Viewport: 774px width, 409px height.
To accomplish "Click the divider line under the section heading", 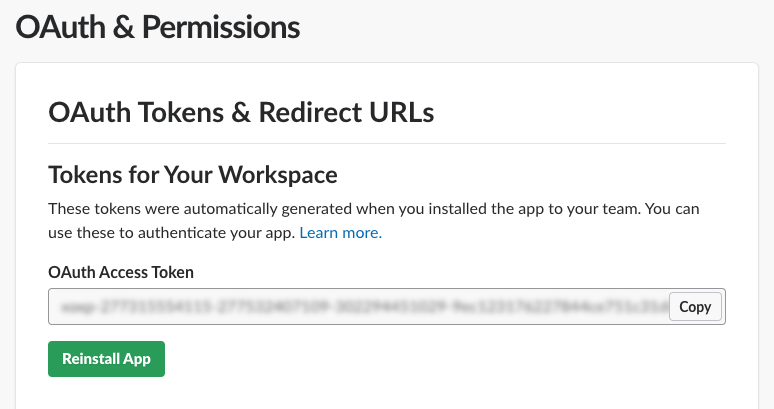I will 386,144.
